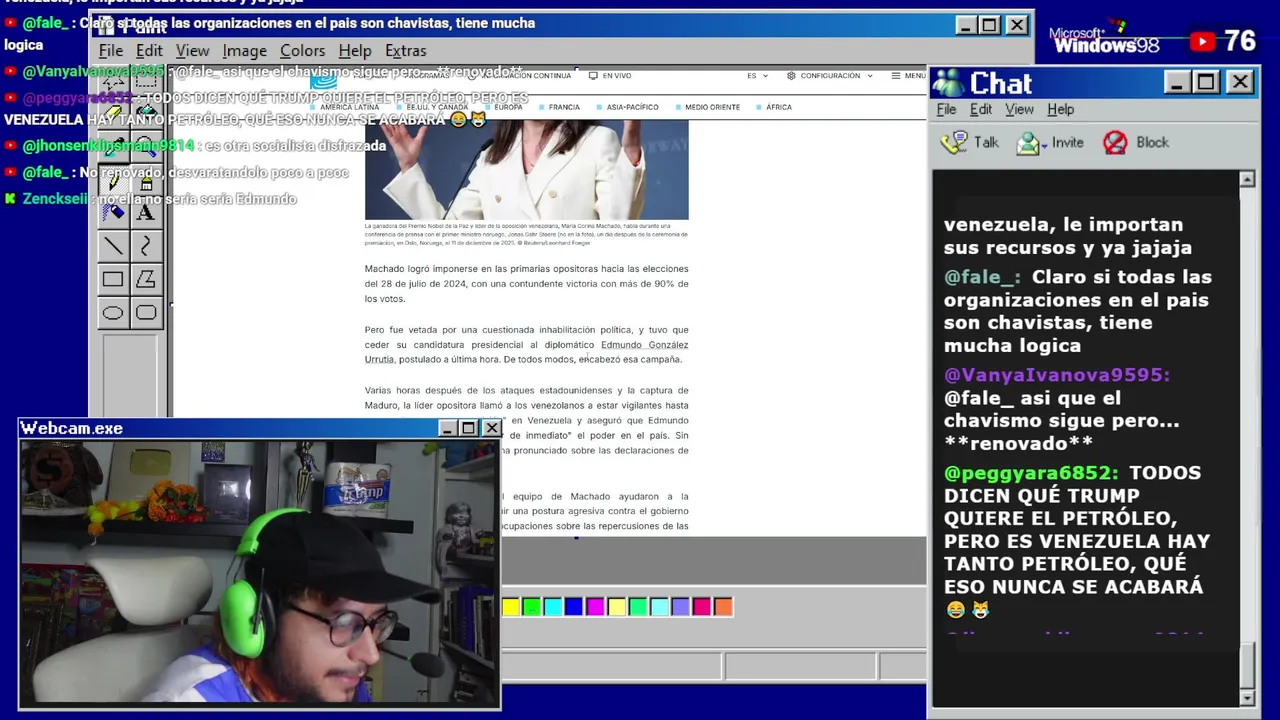Open the Invite dropdown arrow in Chat
The width and height of the screenshot is (1280, 720).
(1043, 146)
